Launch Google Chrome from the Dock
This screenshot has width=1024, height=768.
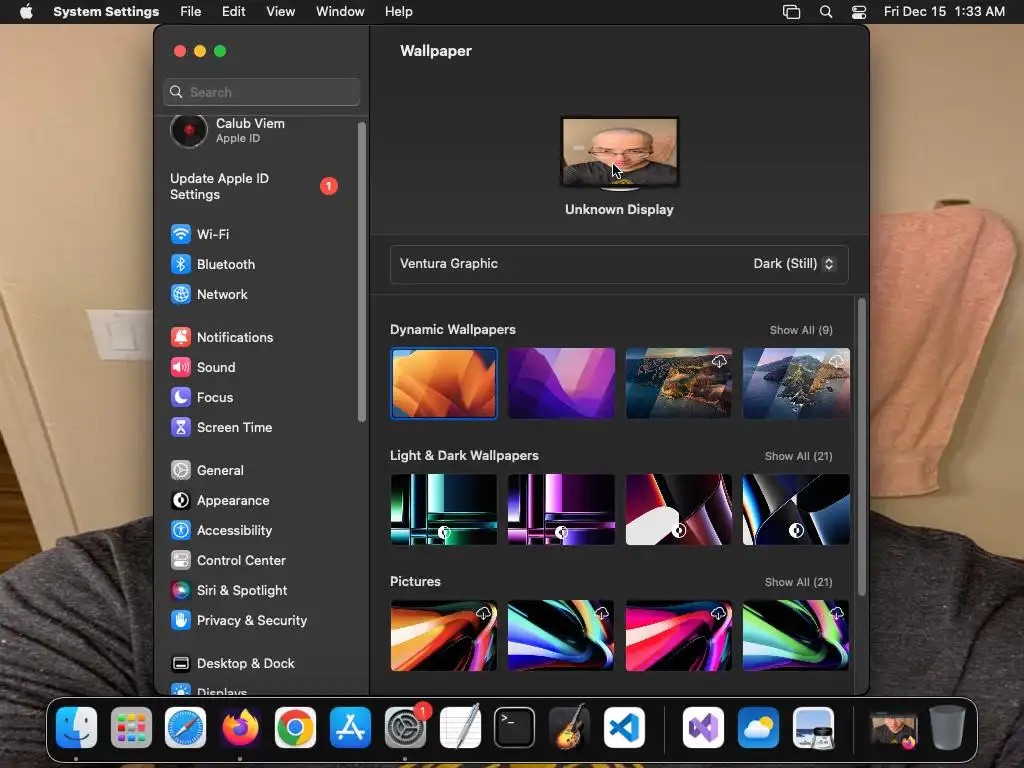pyautogui.click(x=295, y=728)
